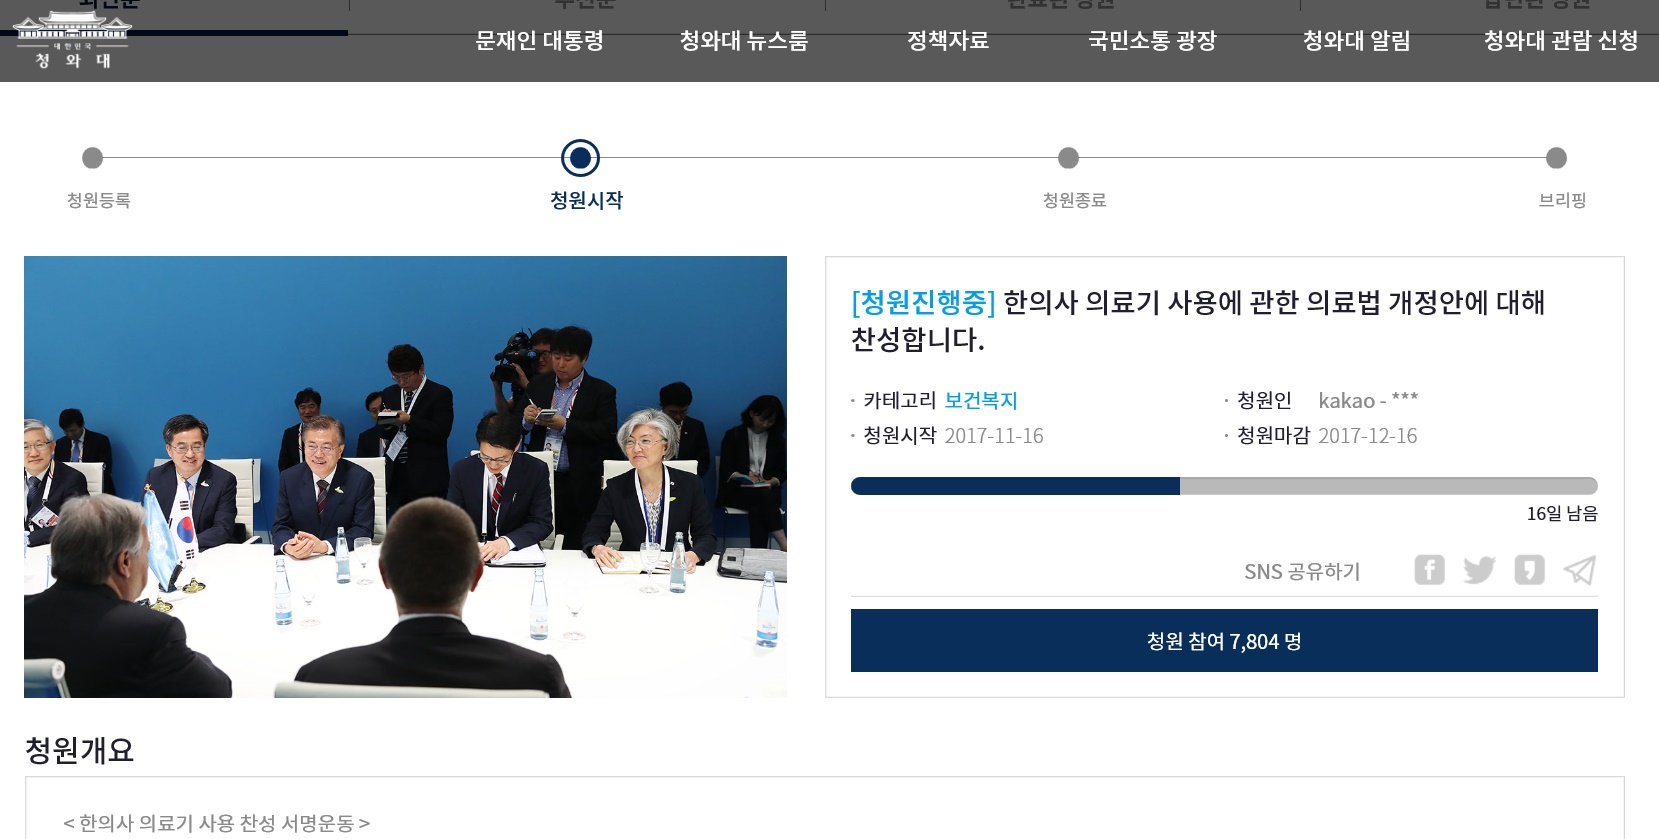Click the petition progress bar

[1224, 486]
